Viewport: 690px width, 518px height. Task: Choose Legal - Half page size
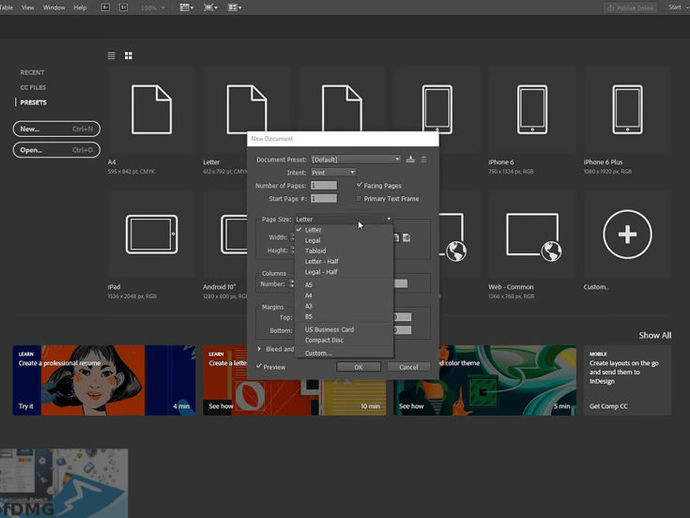[344, 272]
